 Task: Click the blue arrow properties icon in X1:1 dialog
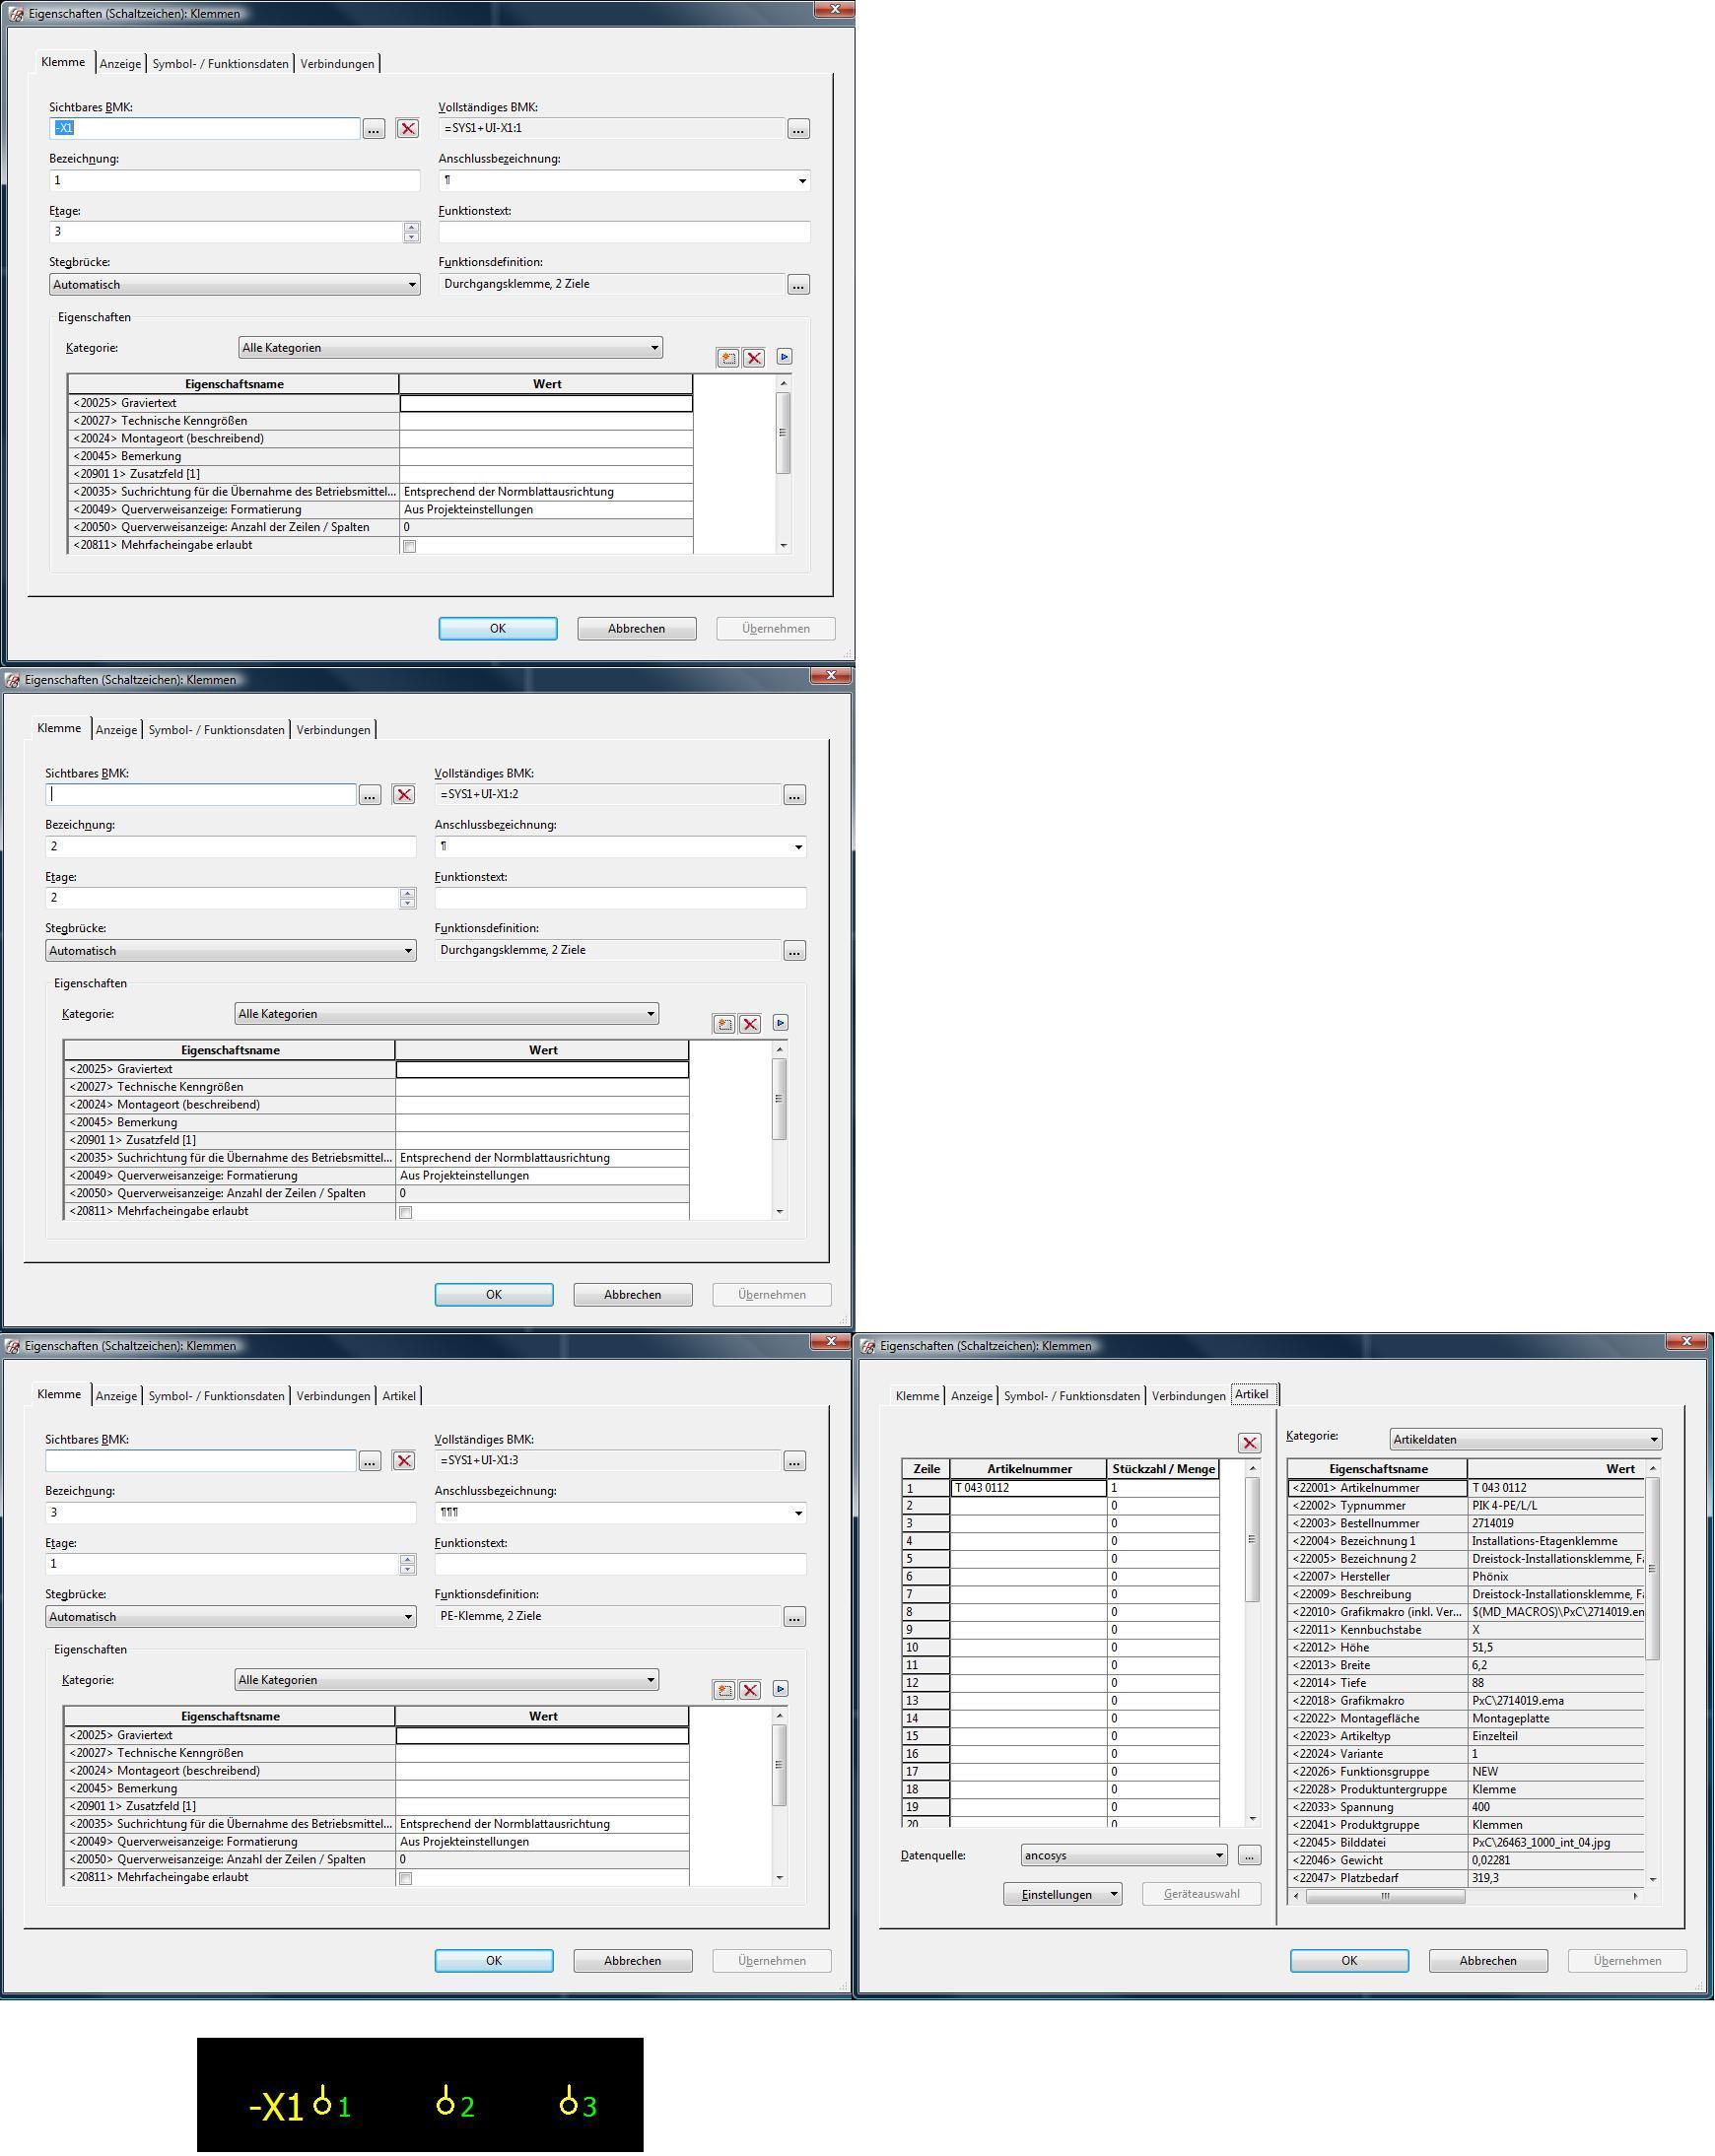[x=784, y=357]
